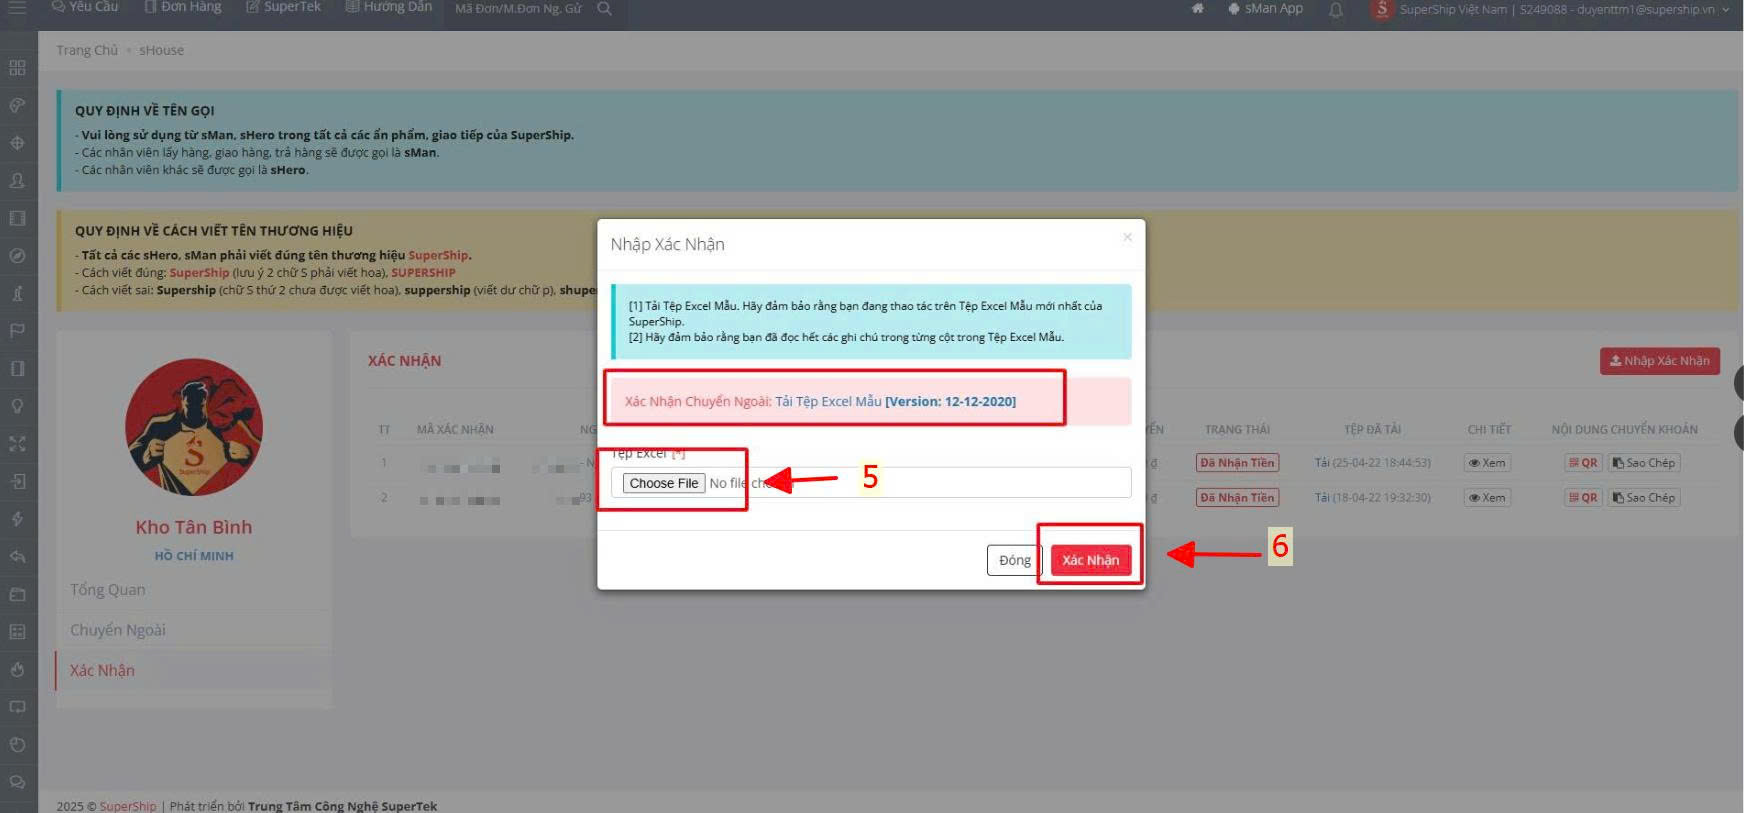1744x813 pixels.
Task: Click the chat bubbles icon at sidebar bottom
Action: 17,782
